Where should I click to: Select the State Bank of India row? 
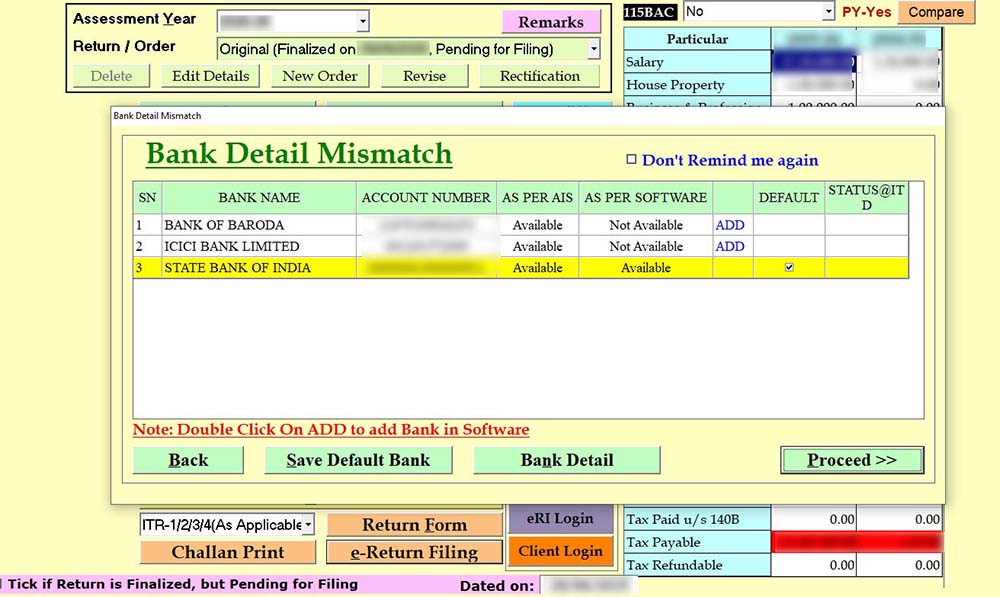pos(260,268)
